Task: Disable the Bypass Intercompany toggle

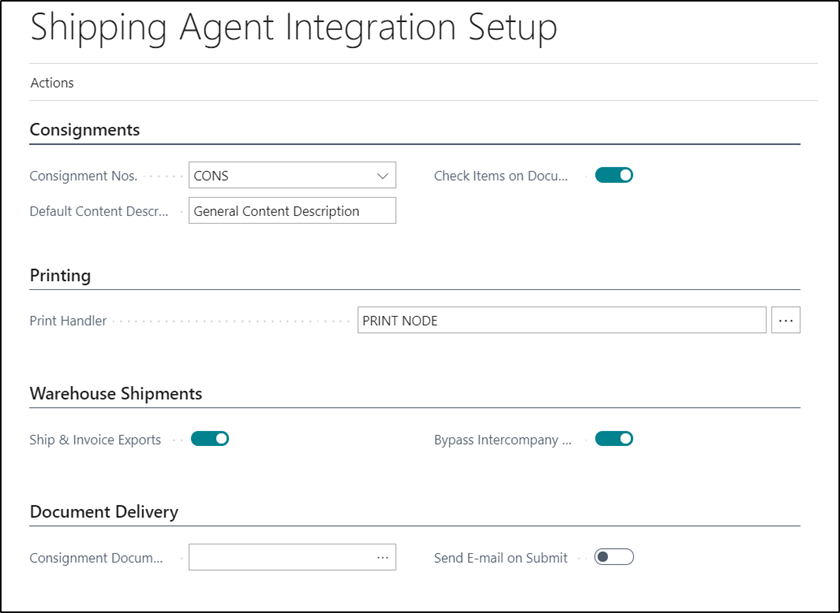Action: (614, 439)
